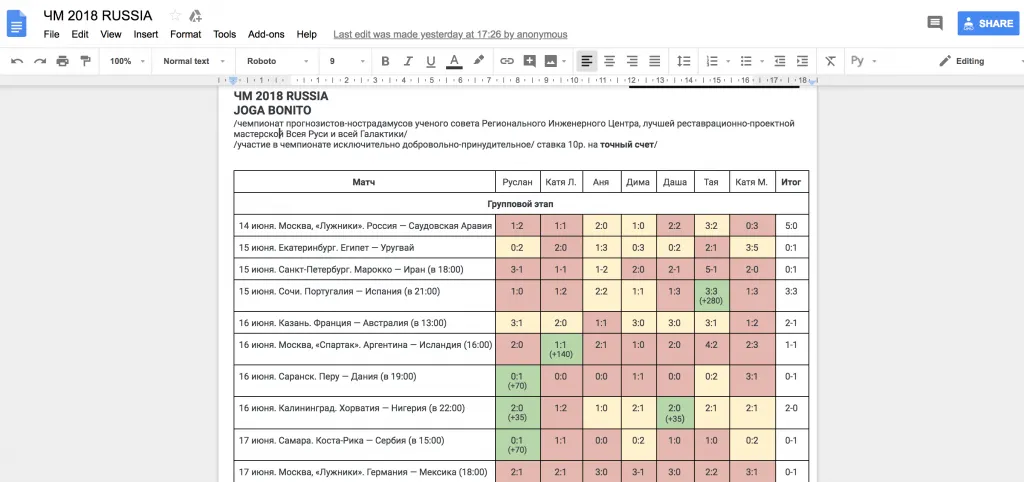Click the blue SHARE button
This screenshot has height=482, width=1024.
point(986,23)
